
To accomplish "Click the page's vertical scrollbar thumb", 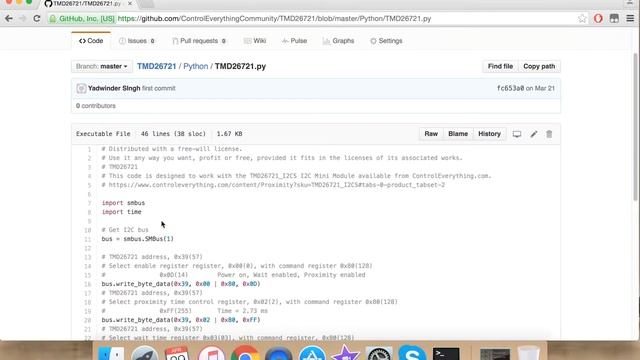I will [x=635, y=127].
